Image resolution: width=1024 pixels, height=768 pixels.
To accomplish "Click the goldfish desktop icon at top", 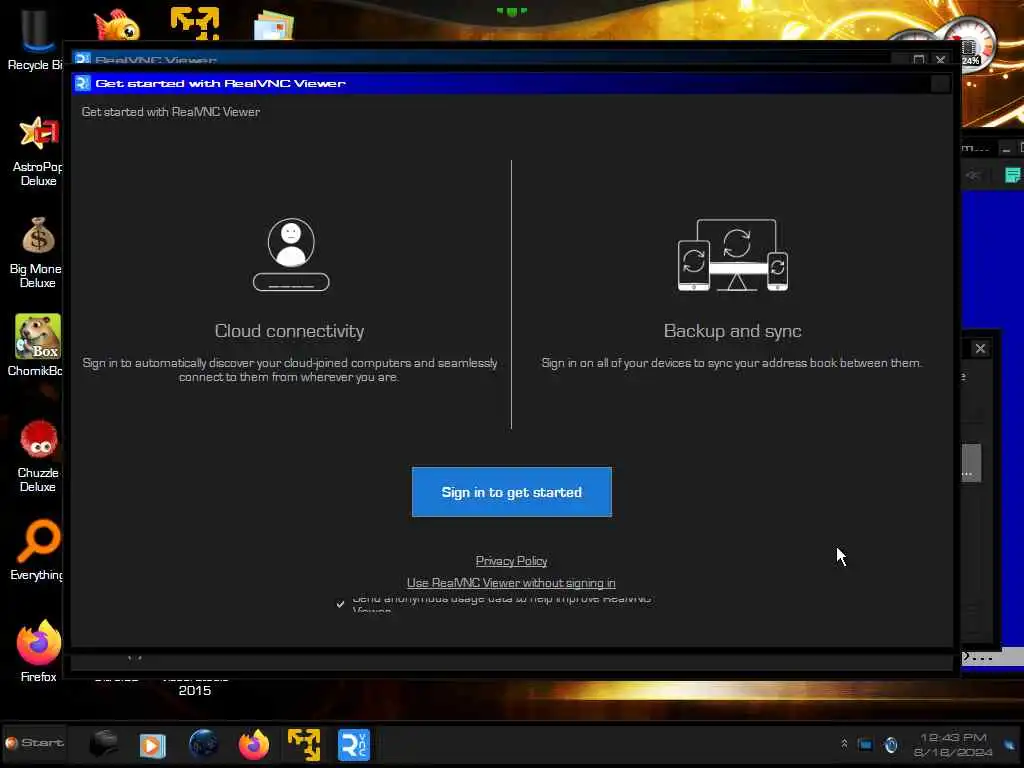I will (x=117, y=25).
